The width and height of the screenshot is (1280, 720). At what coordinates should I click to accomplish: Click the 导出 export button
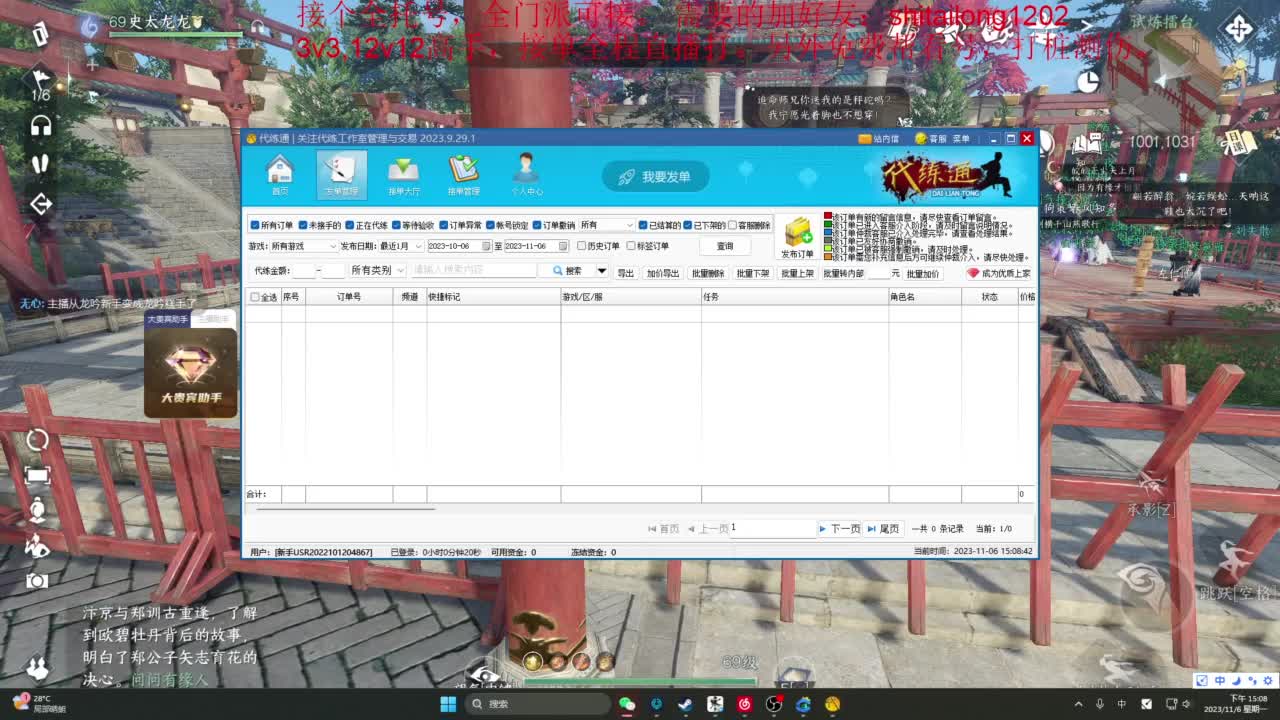click(x=626, y=273)
